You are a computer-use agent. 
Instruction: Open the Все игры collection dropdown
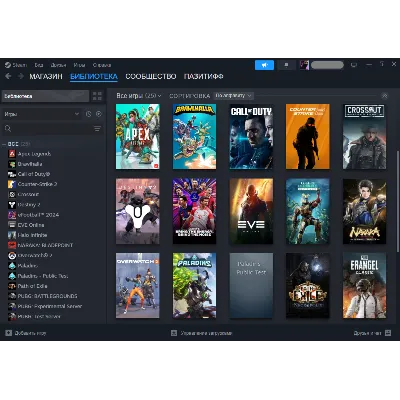139,96
